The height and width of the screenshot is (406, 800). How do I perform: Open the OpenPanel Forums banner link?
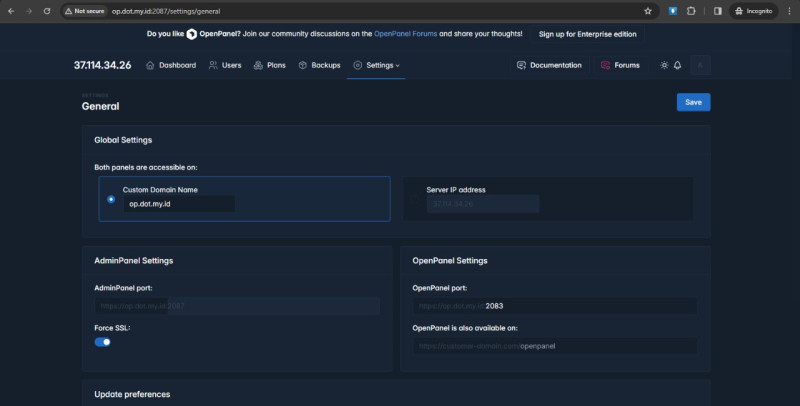coord(408,33)
